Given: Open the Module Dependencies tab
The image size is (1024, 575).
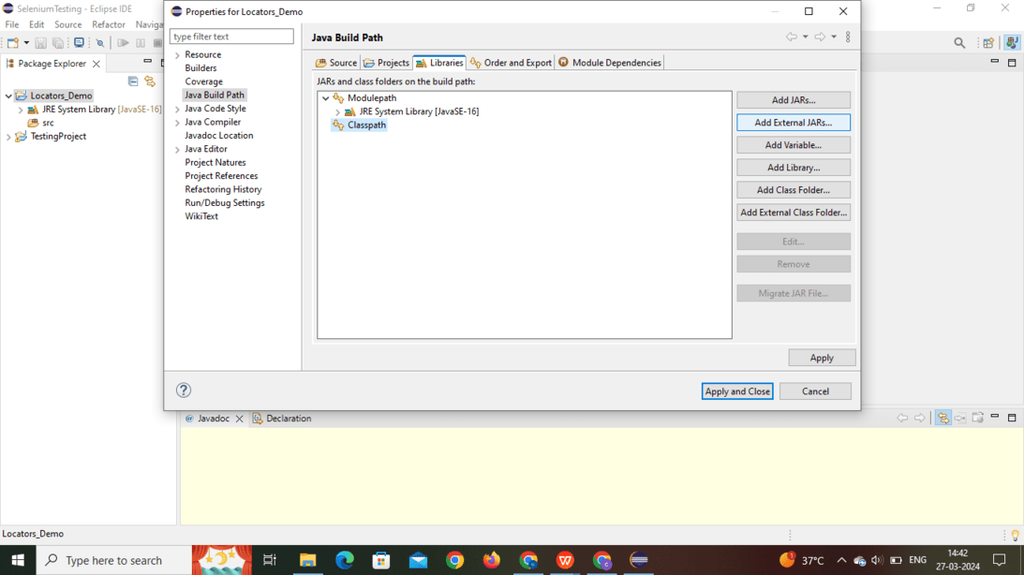Looking at the screenshot, I should (x=609, y=63).
